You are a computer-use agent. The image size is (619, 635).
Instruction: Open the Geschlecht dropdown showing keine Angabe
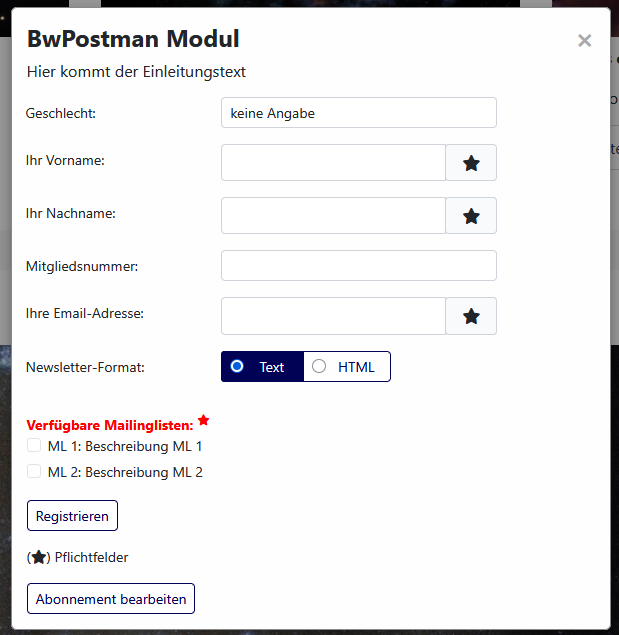pyautogui.click(x=359, y=113)
